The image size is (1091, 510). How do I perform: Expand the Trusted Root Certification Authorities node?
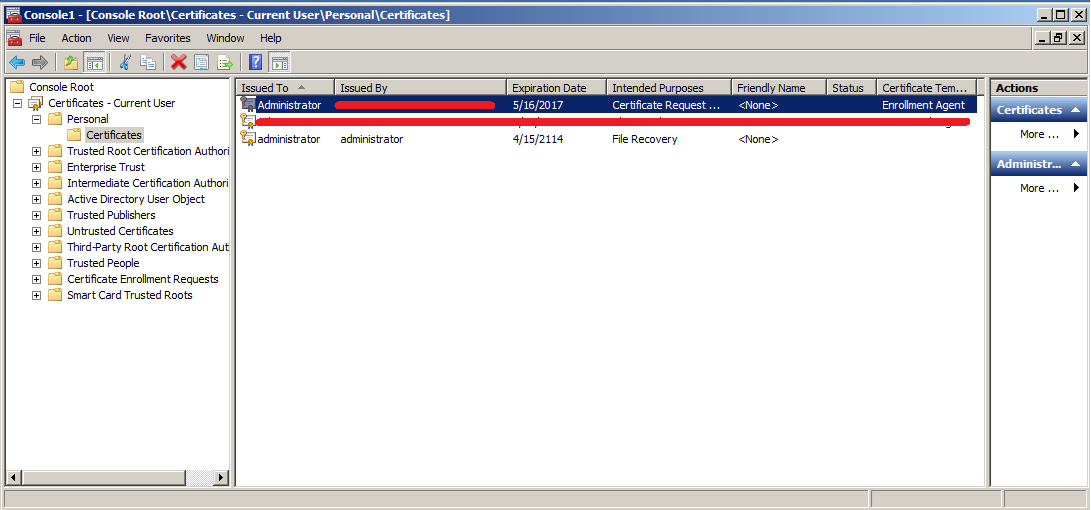tap(37, 151)
